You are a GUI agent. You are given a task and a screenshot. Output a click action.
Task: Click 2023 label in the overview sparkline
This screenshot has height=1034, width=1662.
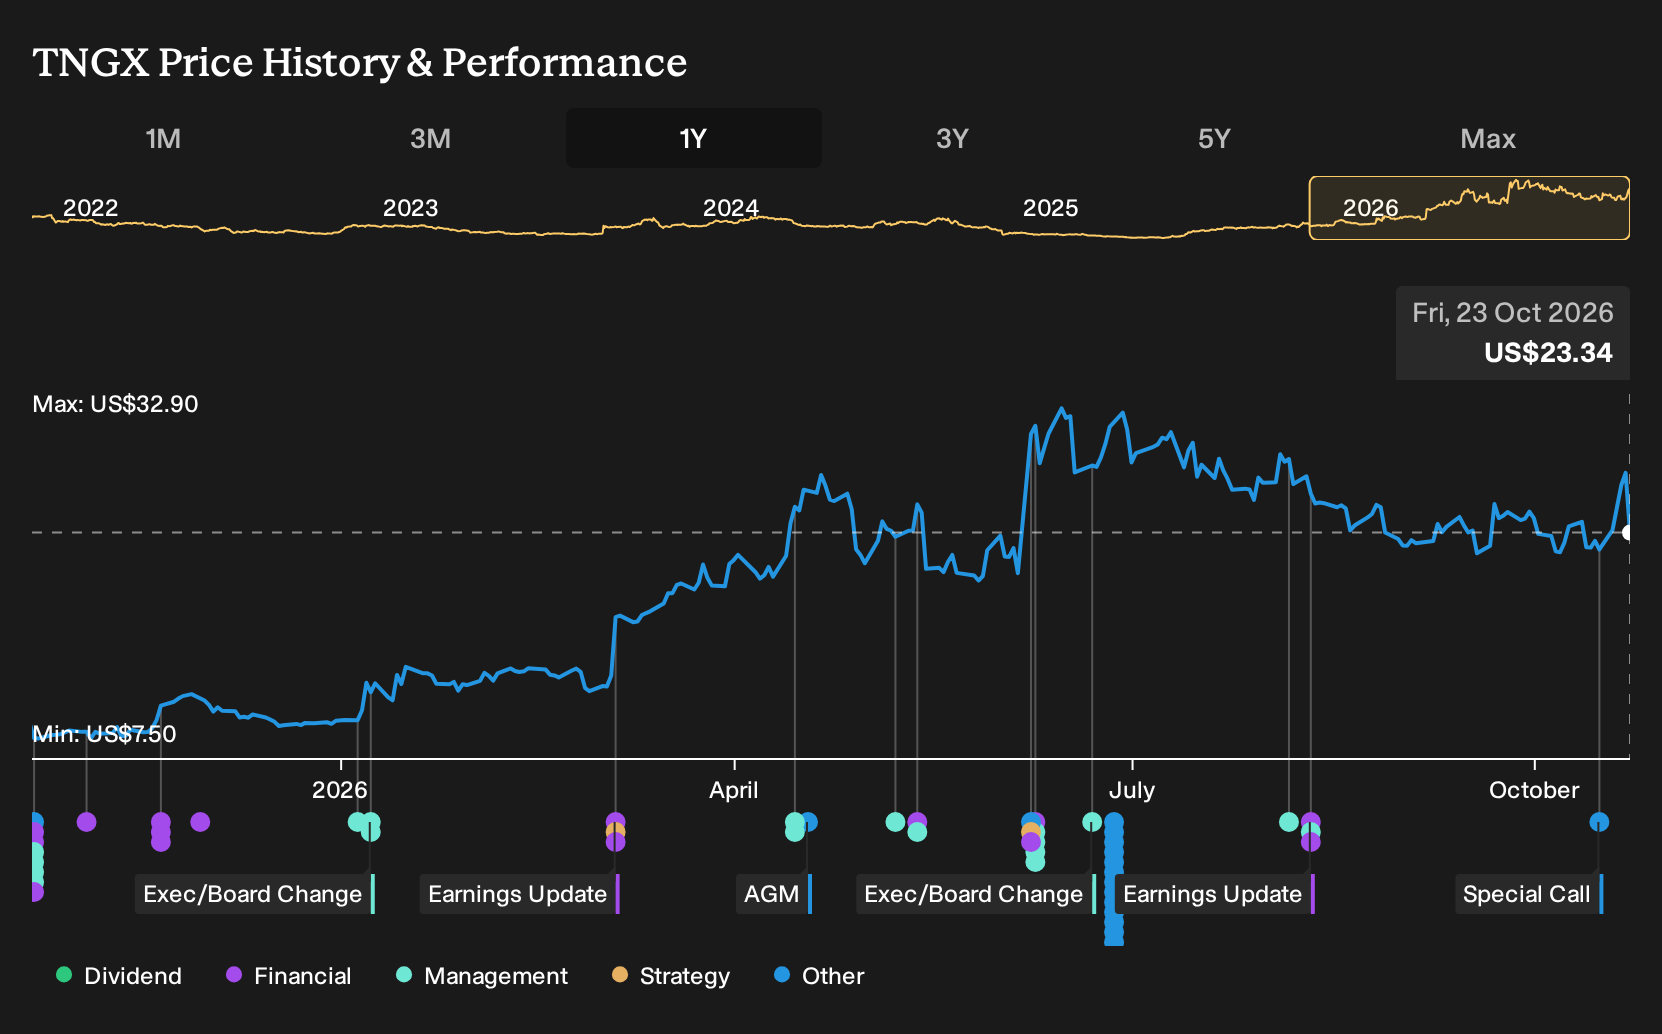pyautogui.click(x=410, y=208)
